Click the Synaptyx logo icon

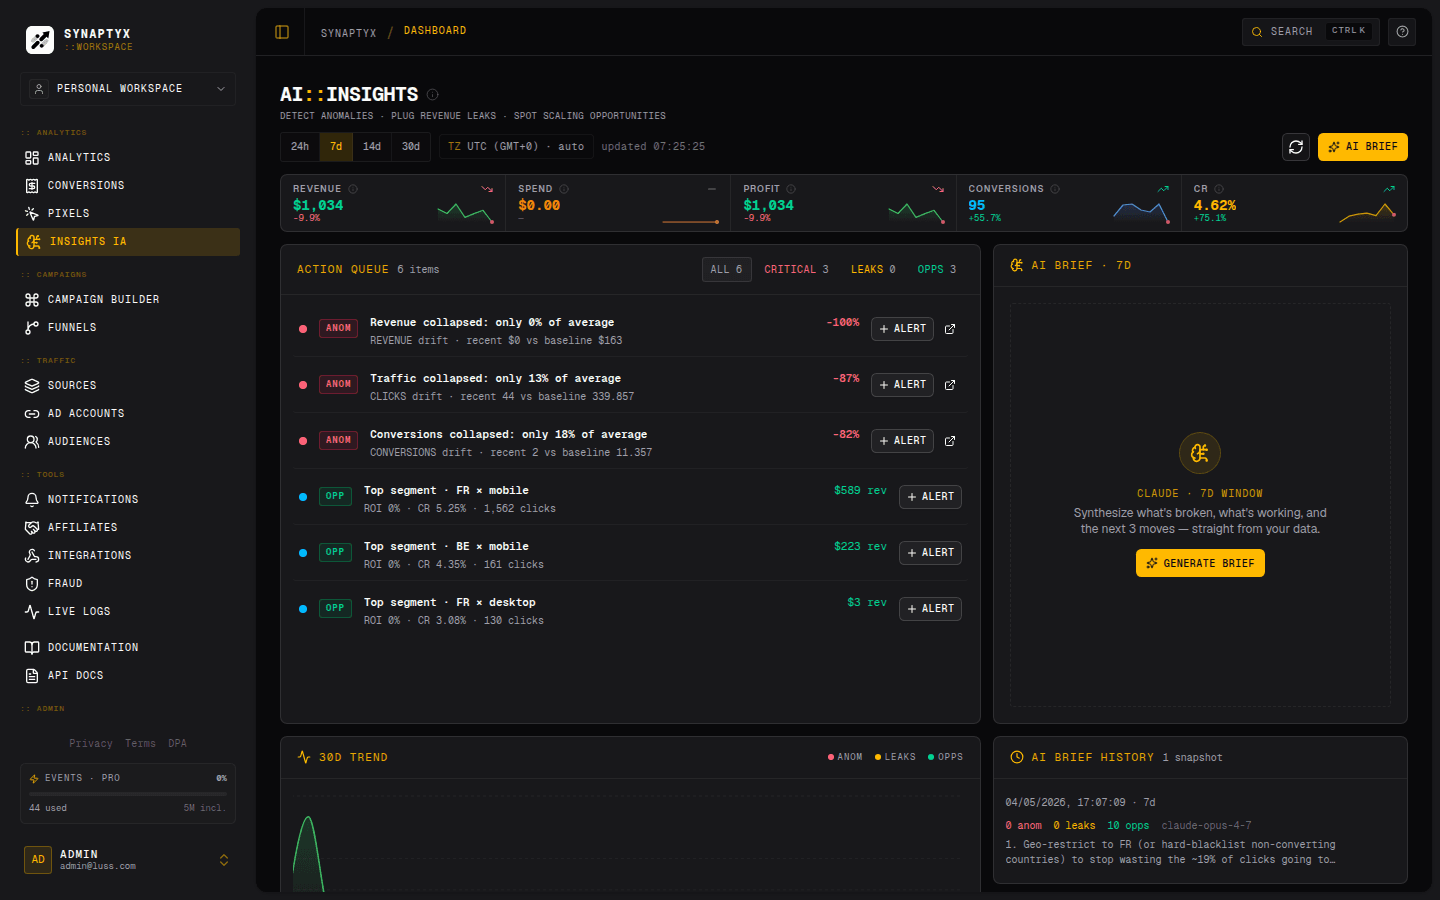[40, 40]
